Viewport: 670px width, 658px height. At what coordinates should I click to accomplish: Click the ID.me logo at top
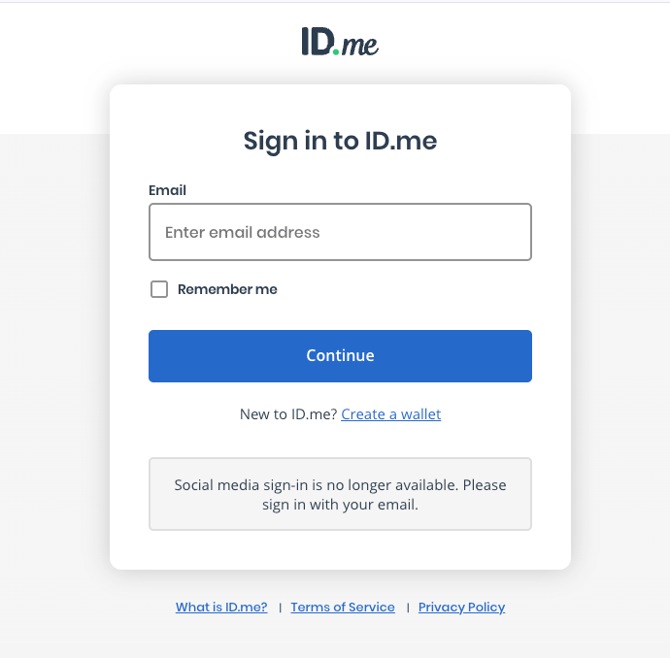click(x=340, y=41)
